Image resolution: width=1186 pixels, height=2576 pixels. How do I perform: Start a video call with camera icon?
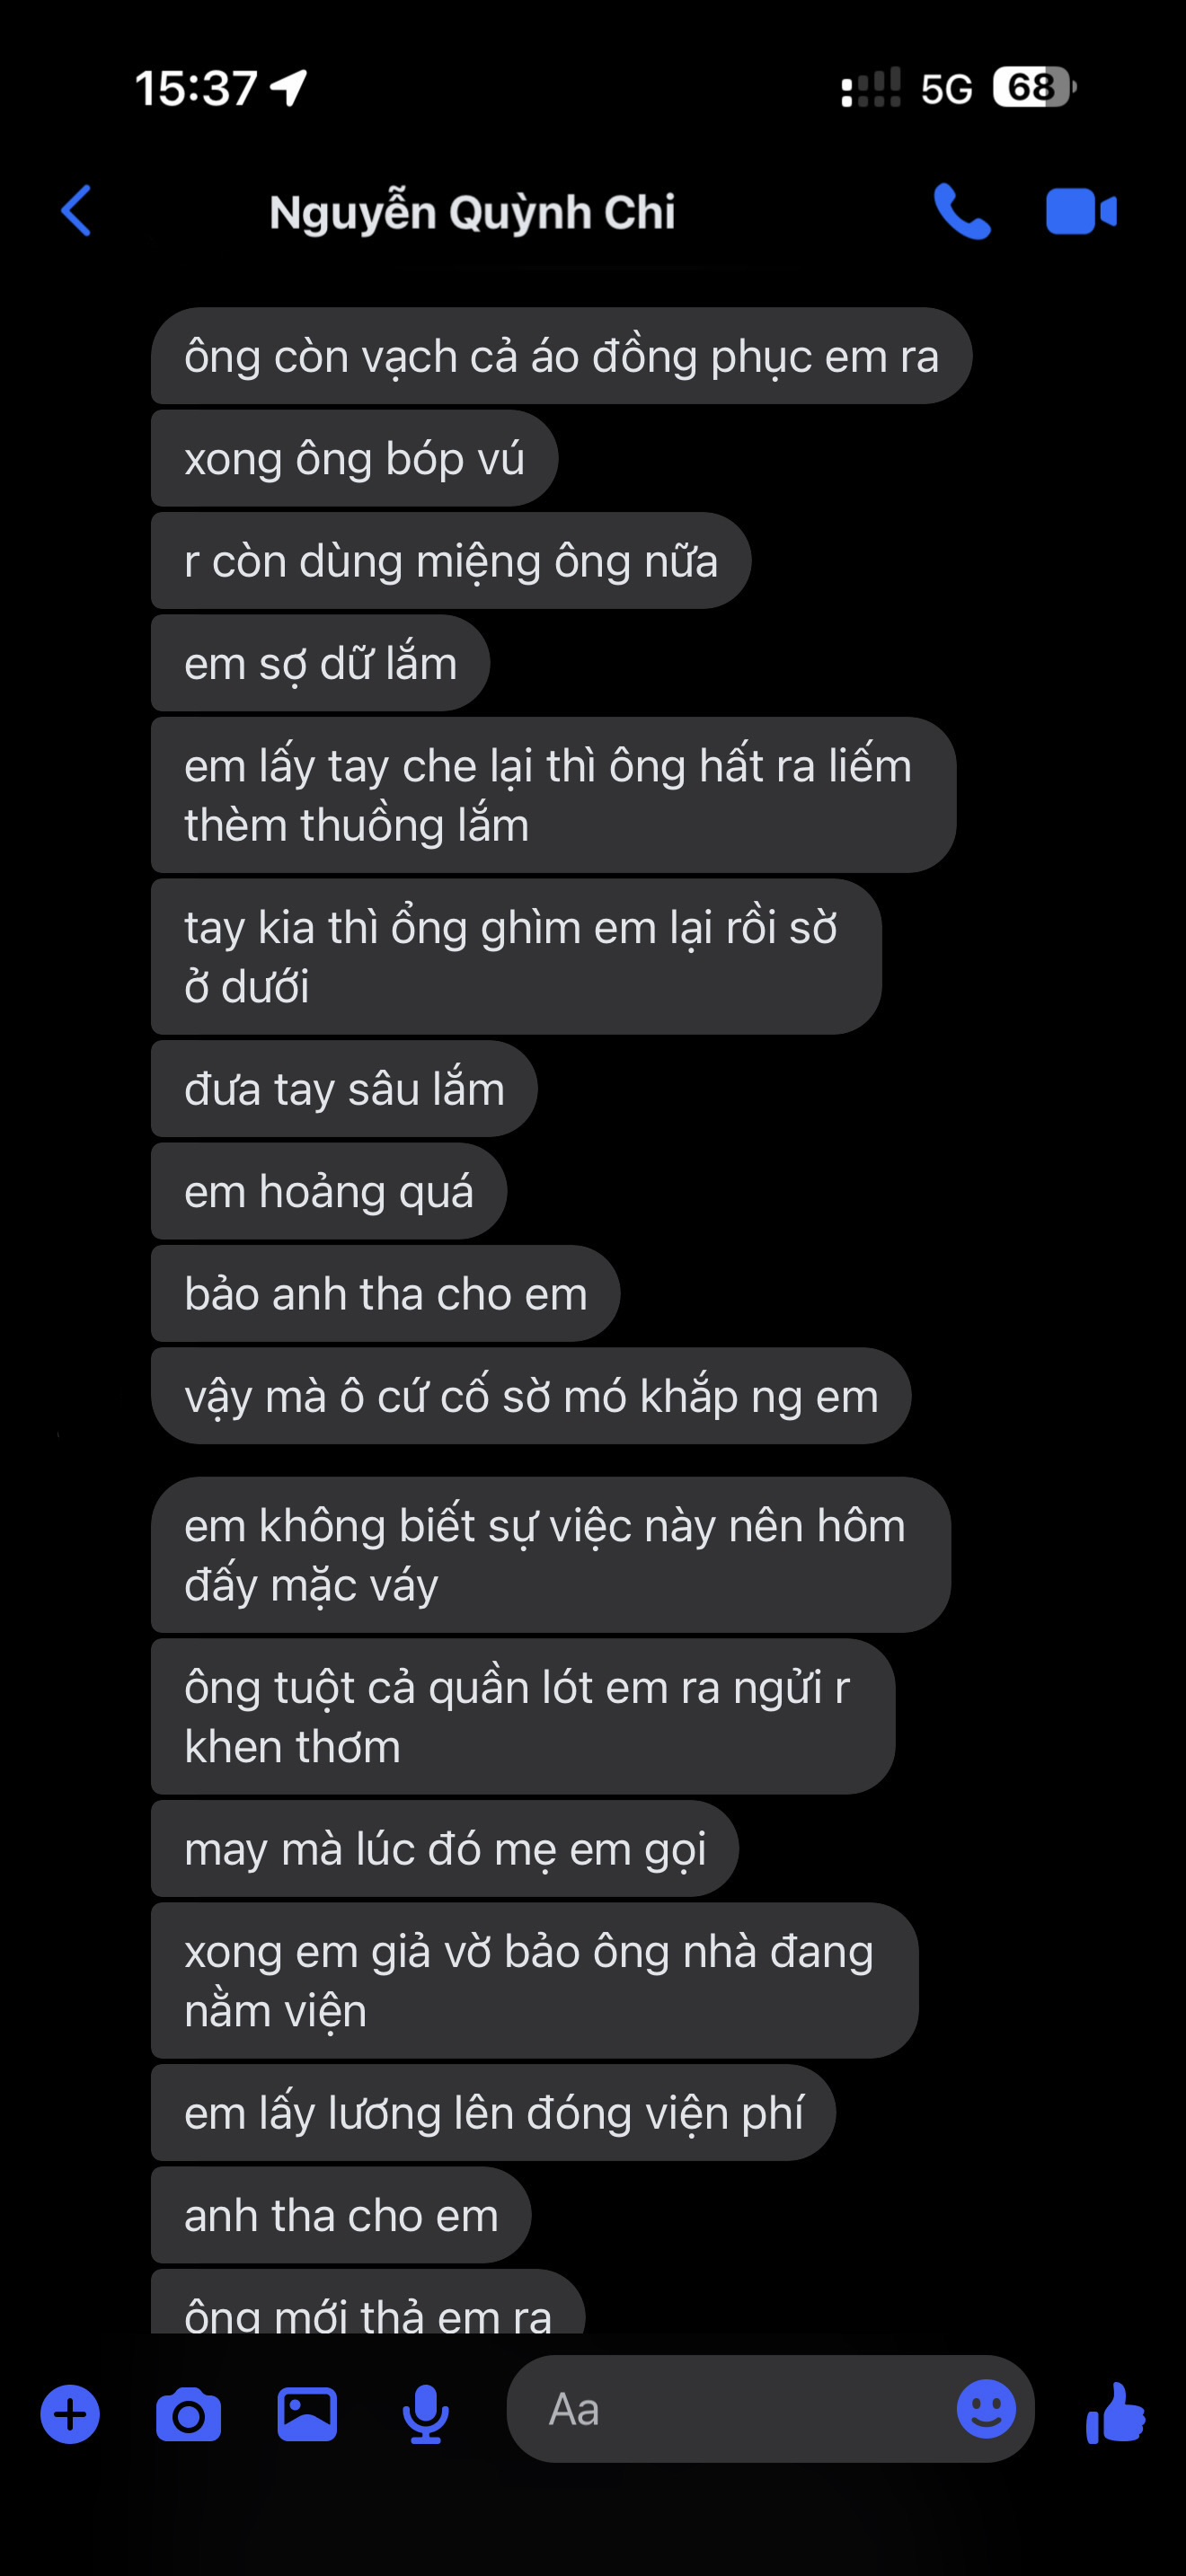tap(1081, 211)
